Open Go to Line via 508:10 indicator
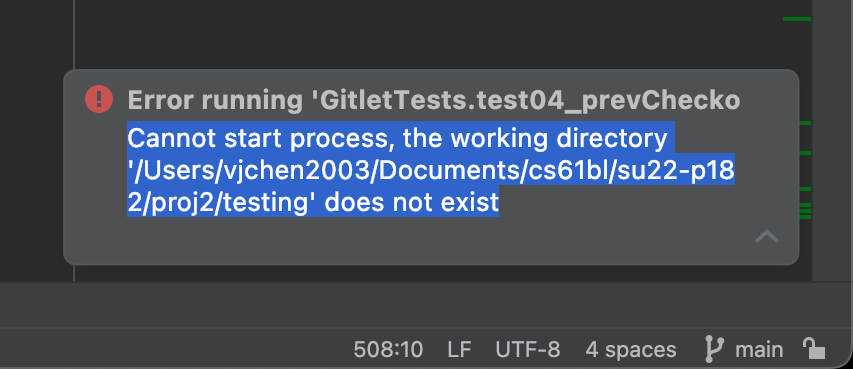853x369 pixels. (388, 349)
